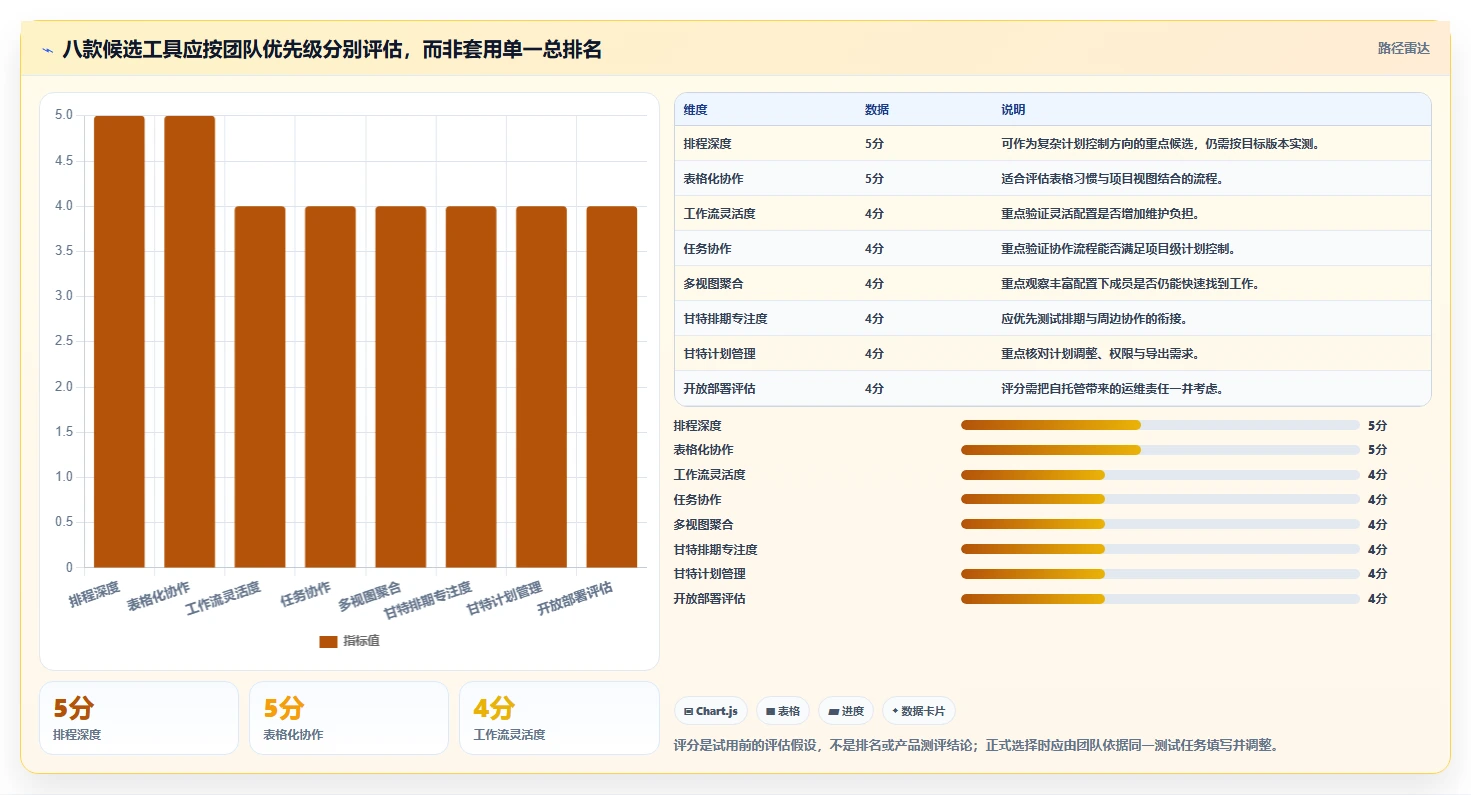
Task: Click the 4分 value beside 任务协作 progress bar
Action: tap(1377, 500)
